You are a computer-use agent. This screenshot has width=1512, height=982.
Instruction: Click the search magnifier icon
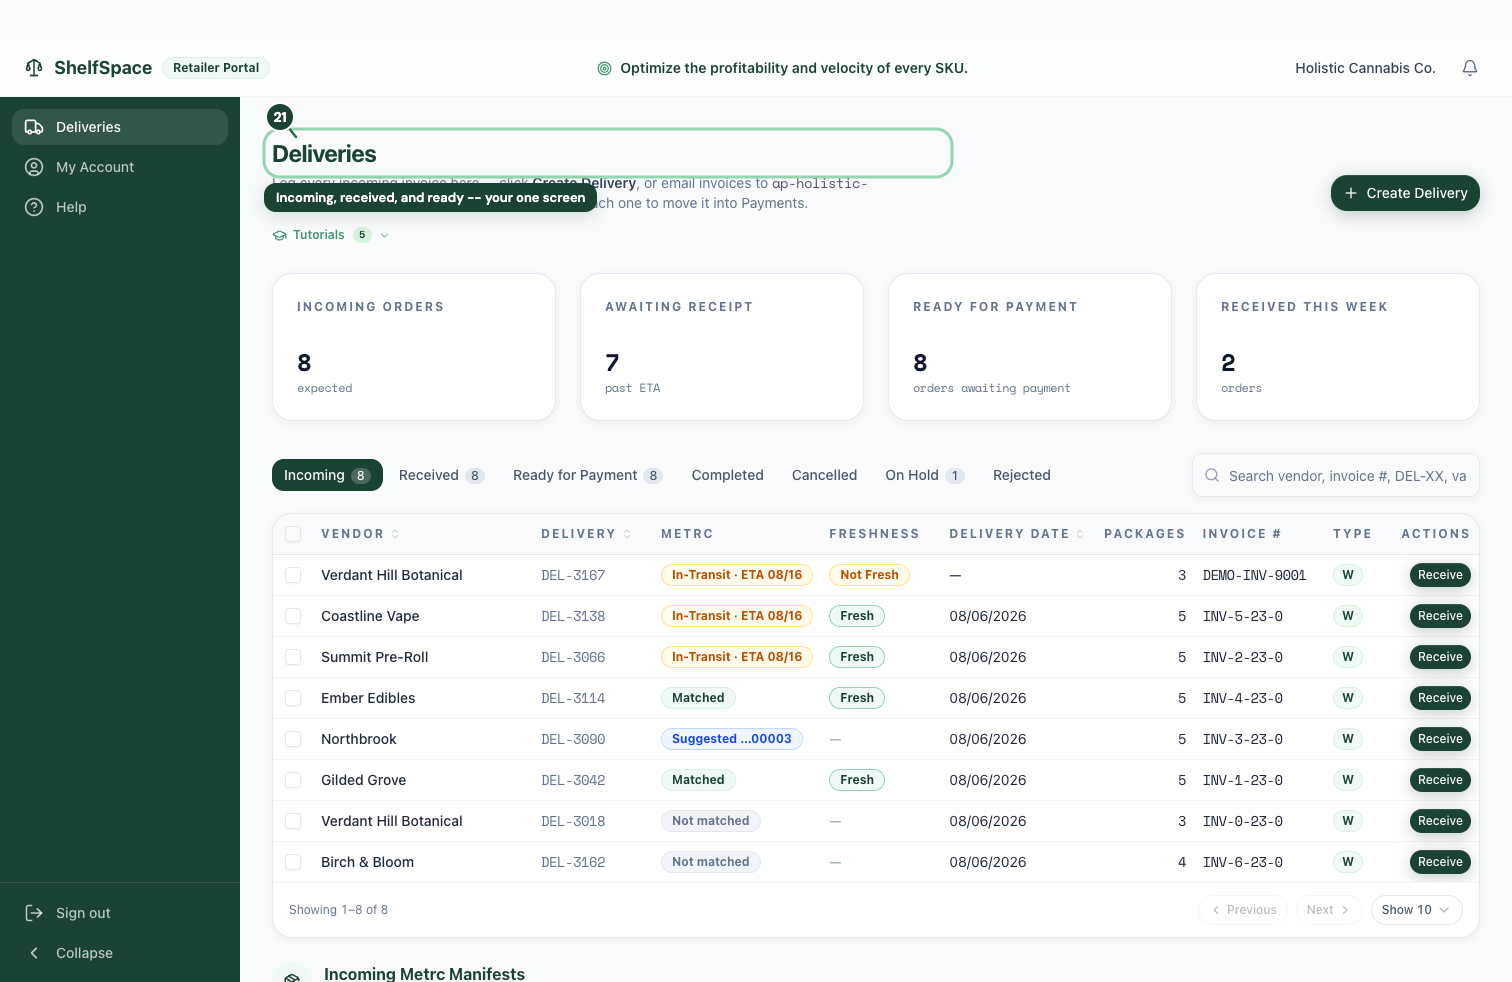(1212, 476)
